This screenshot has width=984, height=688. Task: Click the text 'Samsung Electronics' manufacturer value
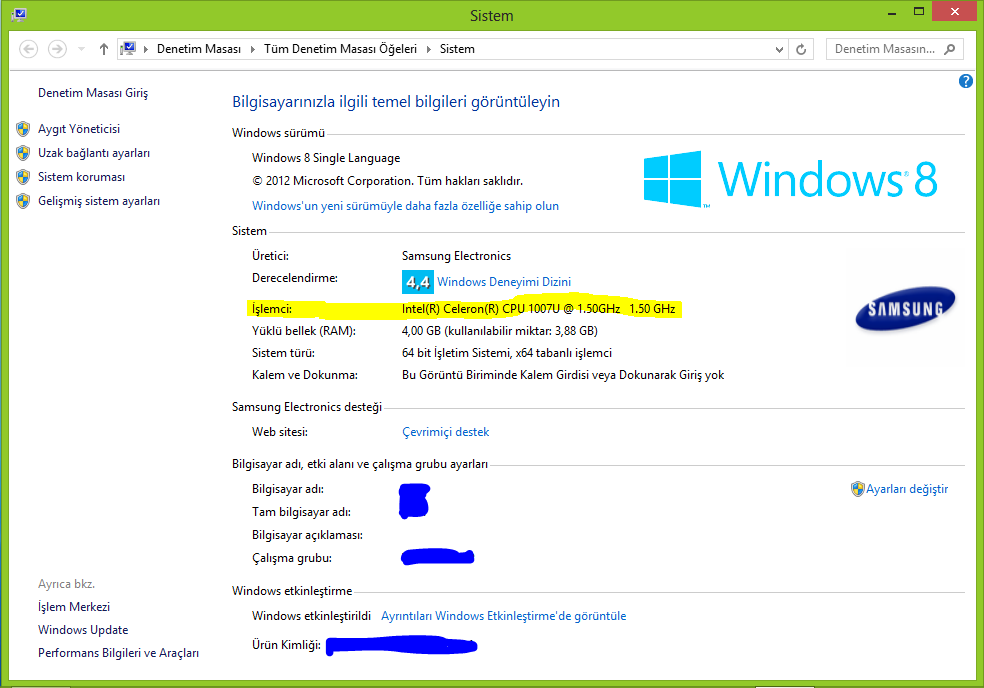(456, 256)
